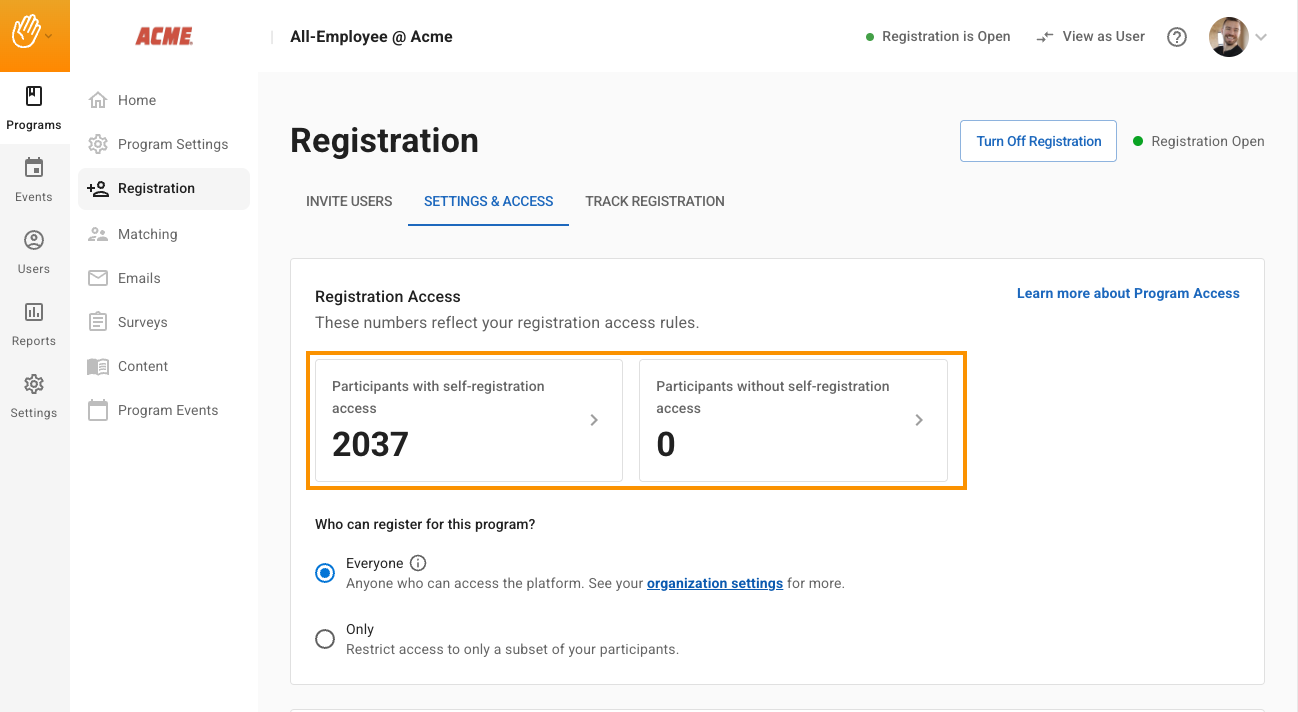Open the organization settings link
Viewport: 1298px width, 712px height.
[714, 583]
